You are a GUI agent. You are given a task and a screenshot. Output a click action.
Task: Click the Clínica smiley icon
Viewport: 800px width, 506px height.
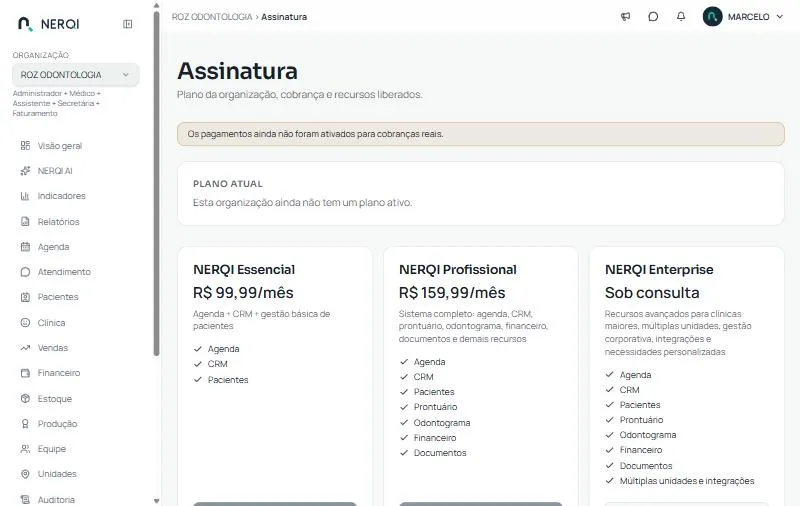[25, 322]
